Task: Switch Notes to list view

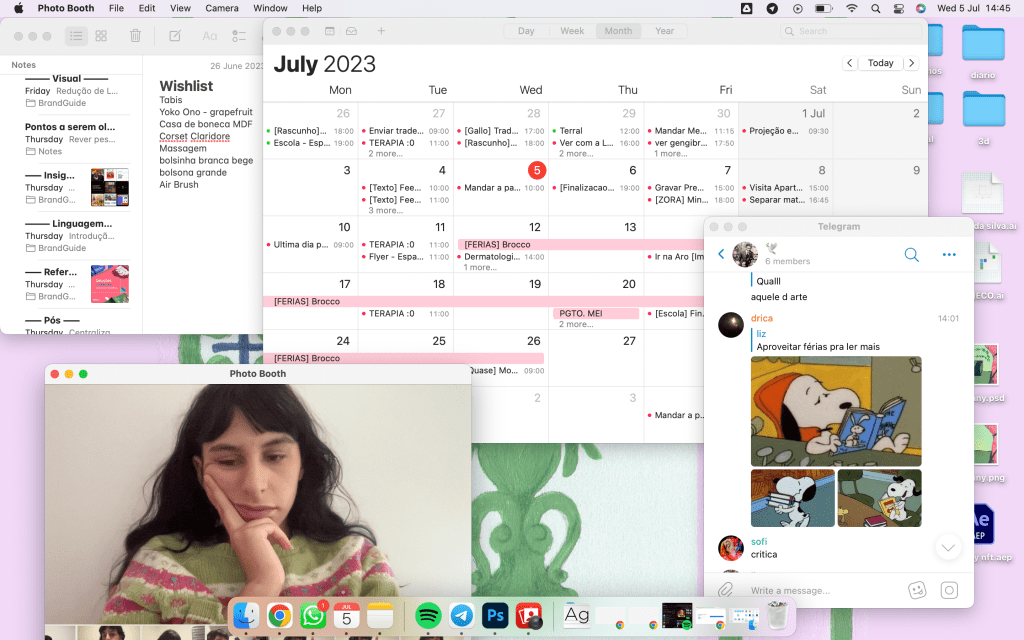Action: [x=76, y=36]
